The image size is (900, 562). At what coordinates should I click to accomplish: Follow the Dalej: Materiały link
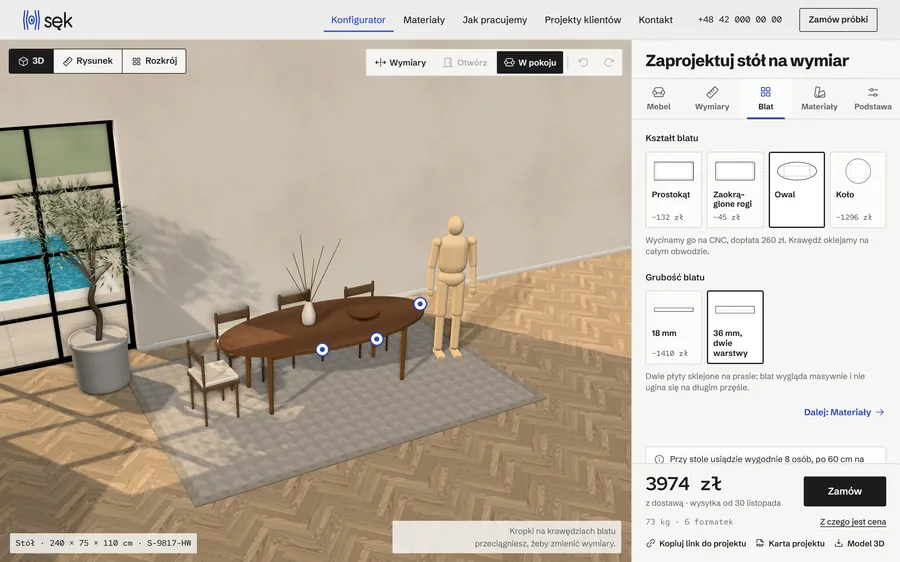844,412
